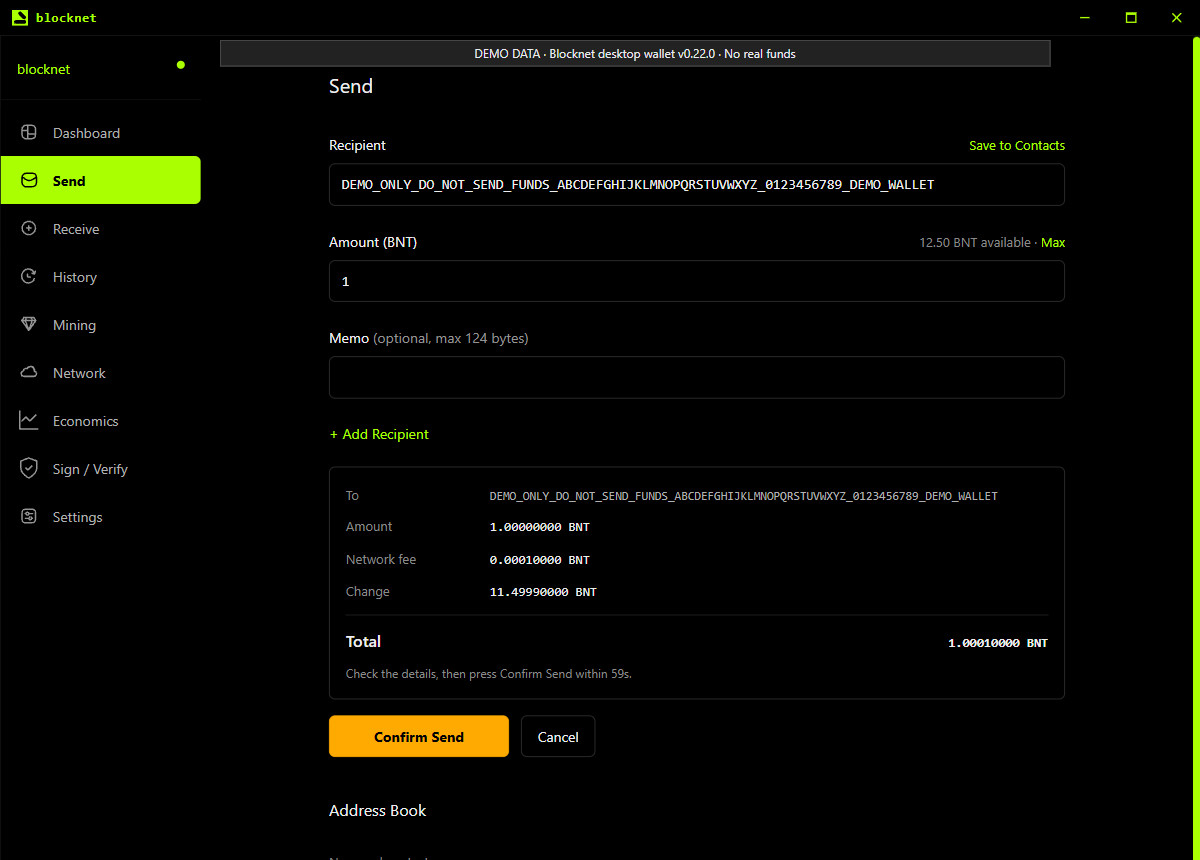Viewport: 1200px width, 860px height.
Task: Open Dashboard via its sidebar icon
Action: (29, 133)
